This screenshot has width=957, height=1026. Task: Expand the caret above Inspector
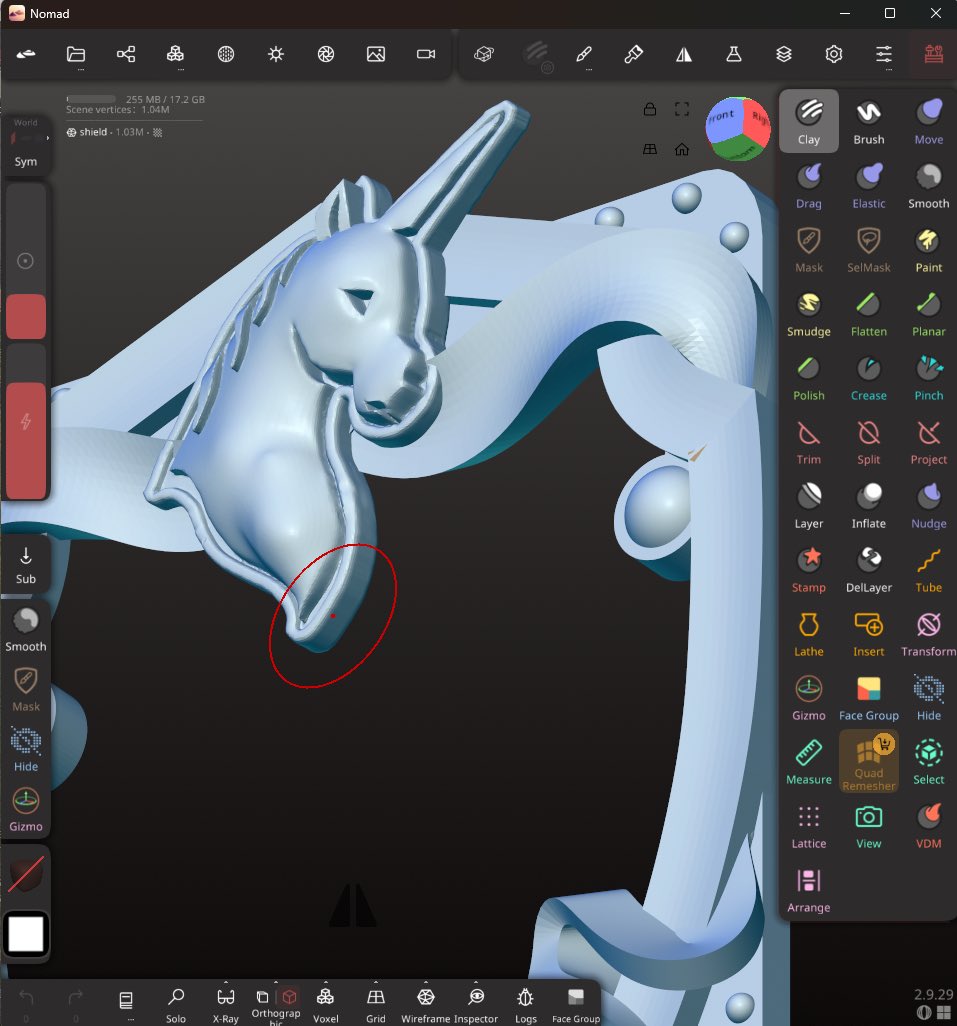476,982
